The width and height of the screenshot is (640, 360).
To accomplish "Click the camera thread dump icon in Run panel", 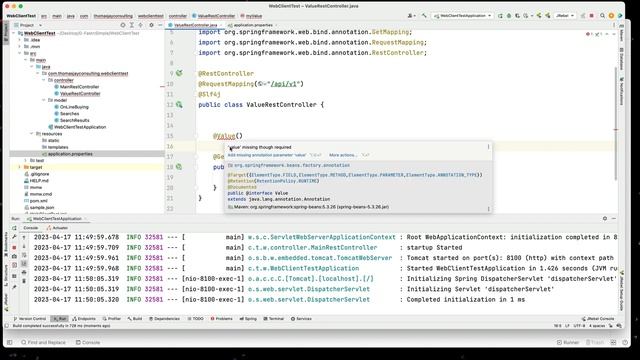I will [14, 256].
